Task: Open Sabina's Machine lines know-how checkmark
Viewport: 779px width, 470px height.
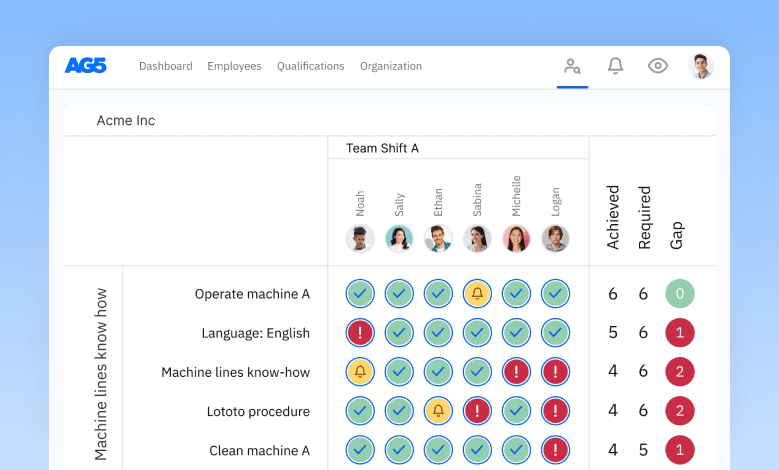Action: pos(477,372)
